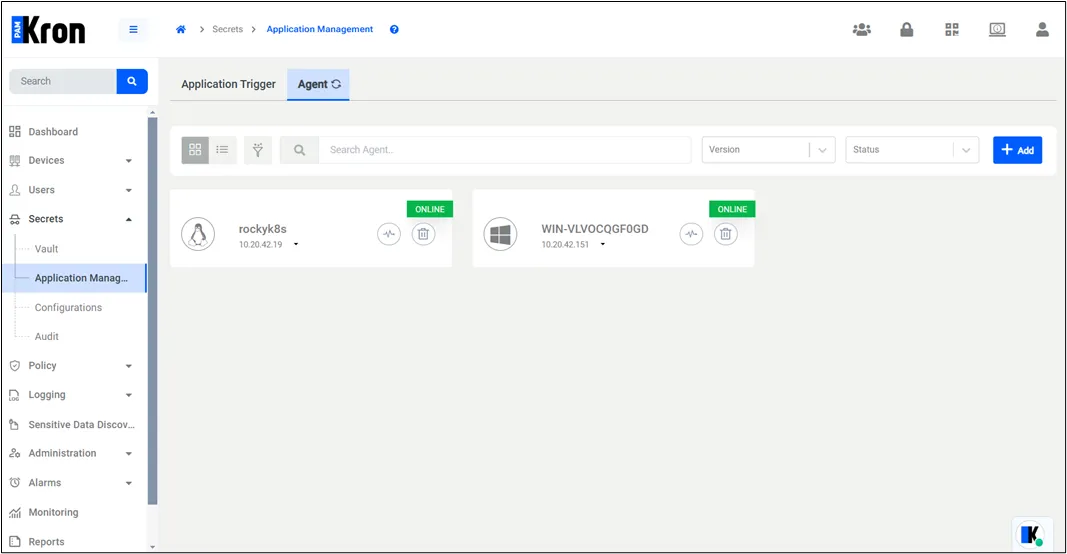Viewport: 1067px width, 554px height.
Task: Click the WIN-VLVOCQGF0GD agent name
Action: click(x=595, y=229)
